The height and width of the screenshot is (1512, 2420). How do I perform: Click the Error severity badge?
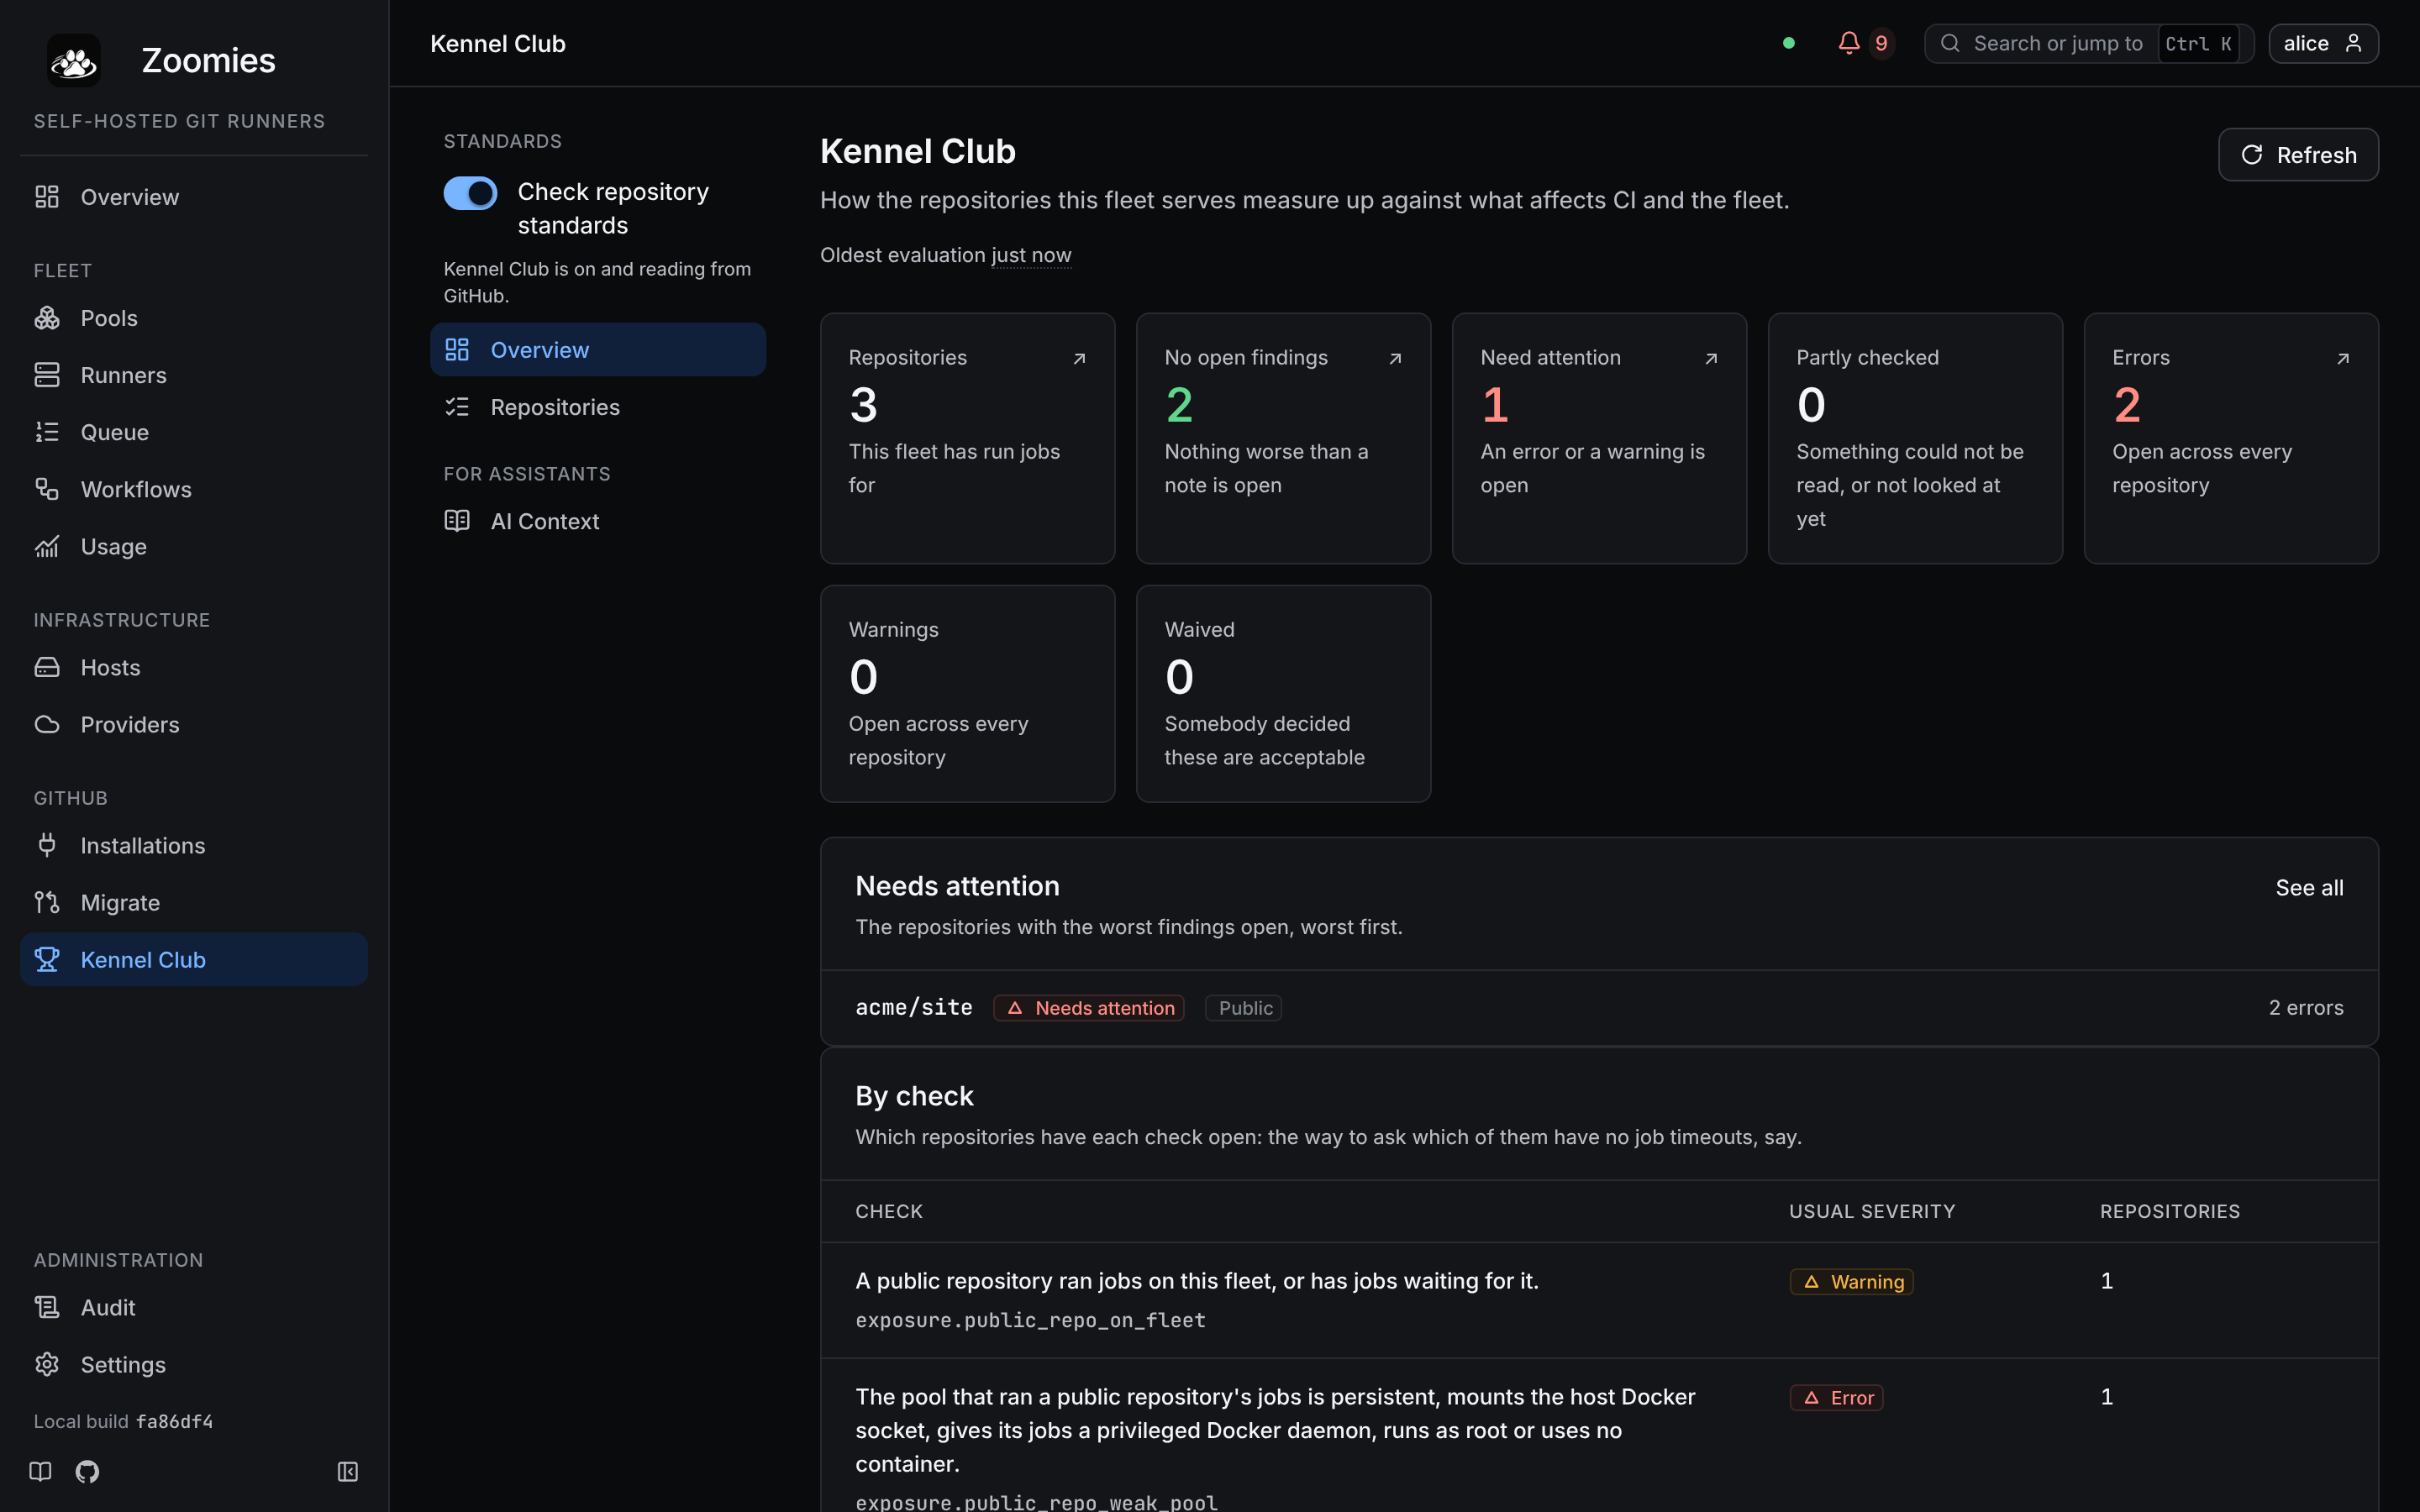pyautogui.click(x=1836, y=1398)
